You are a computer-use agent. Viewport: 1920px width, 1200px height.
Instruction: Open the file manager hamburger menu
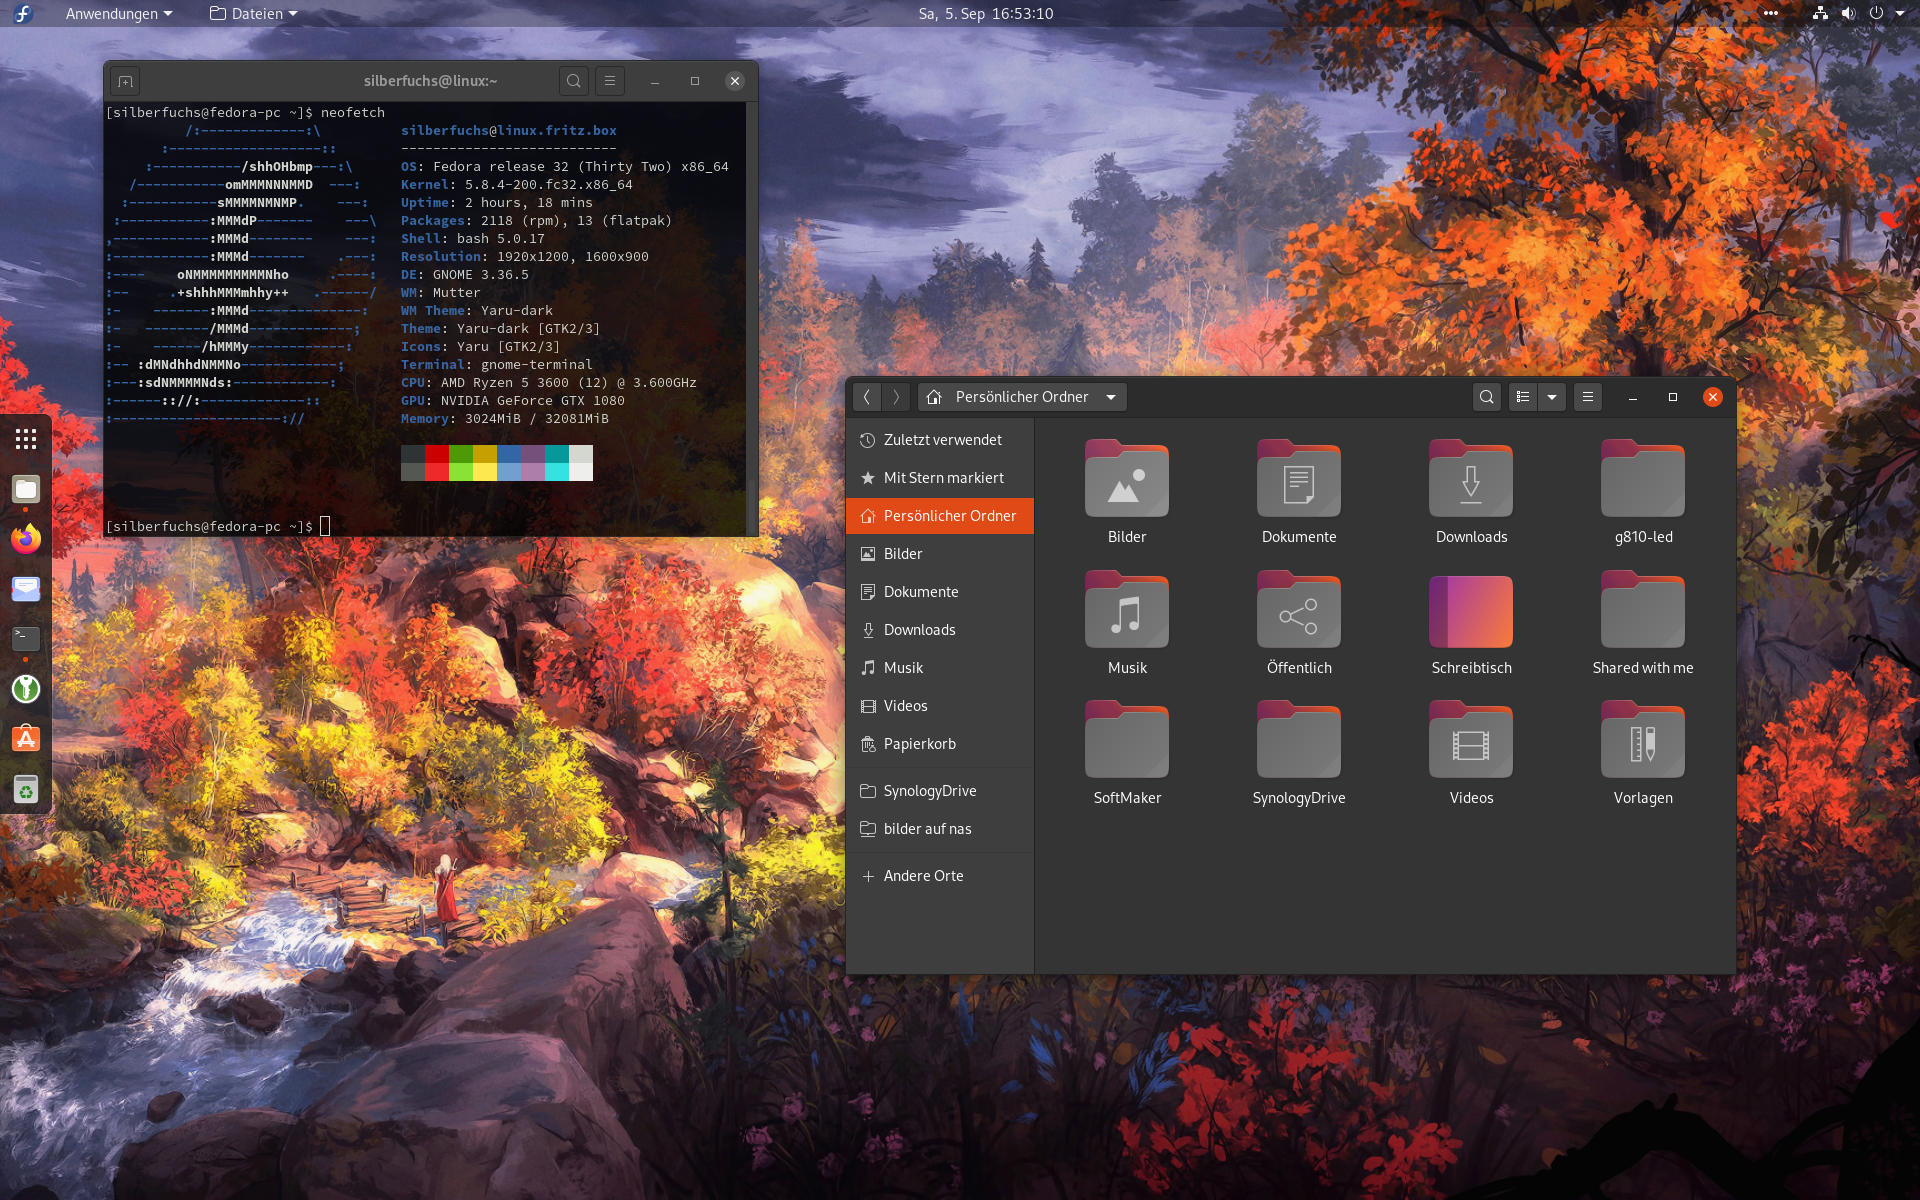pyautogui.click(x=1588, y=397)
